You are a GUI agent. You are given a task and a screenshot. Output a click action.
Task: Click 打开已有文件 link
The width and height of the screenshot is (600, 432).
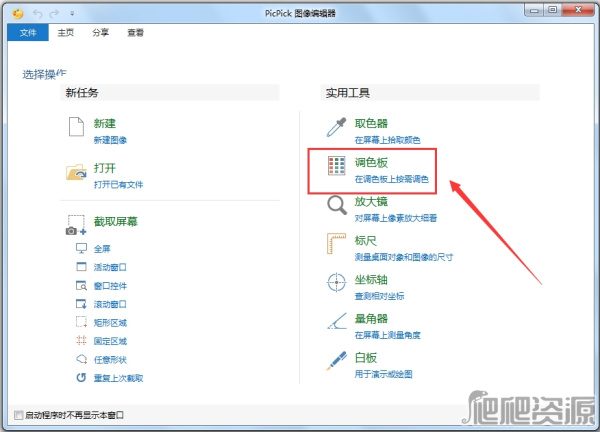[119, 184]
